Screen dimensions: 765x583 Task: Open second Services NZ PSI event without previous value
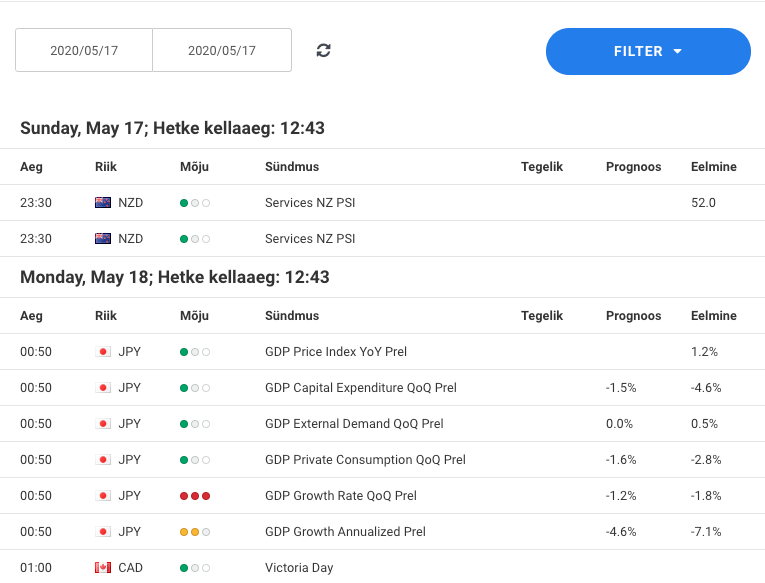pyautogui.click(x=310, y=239)
